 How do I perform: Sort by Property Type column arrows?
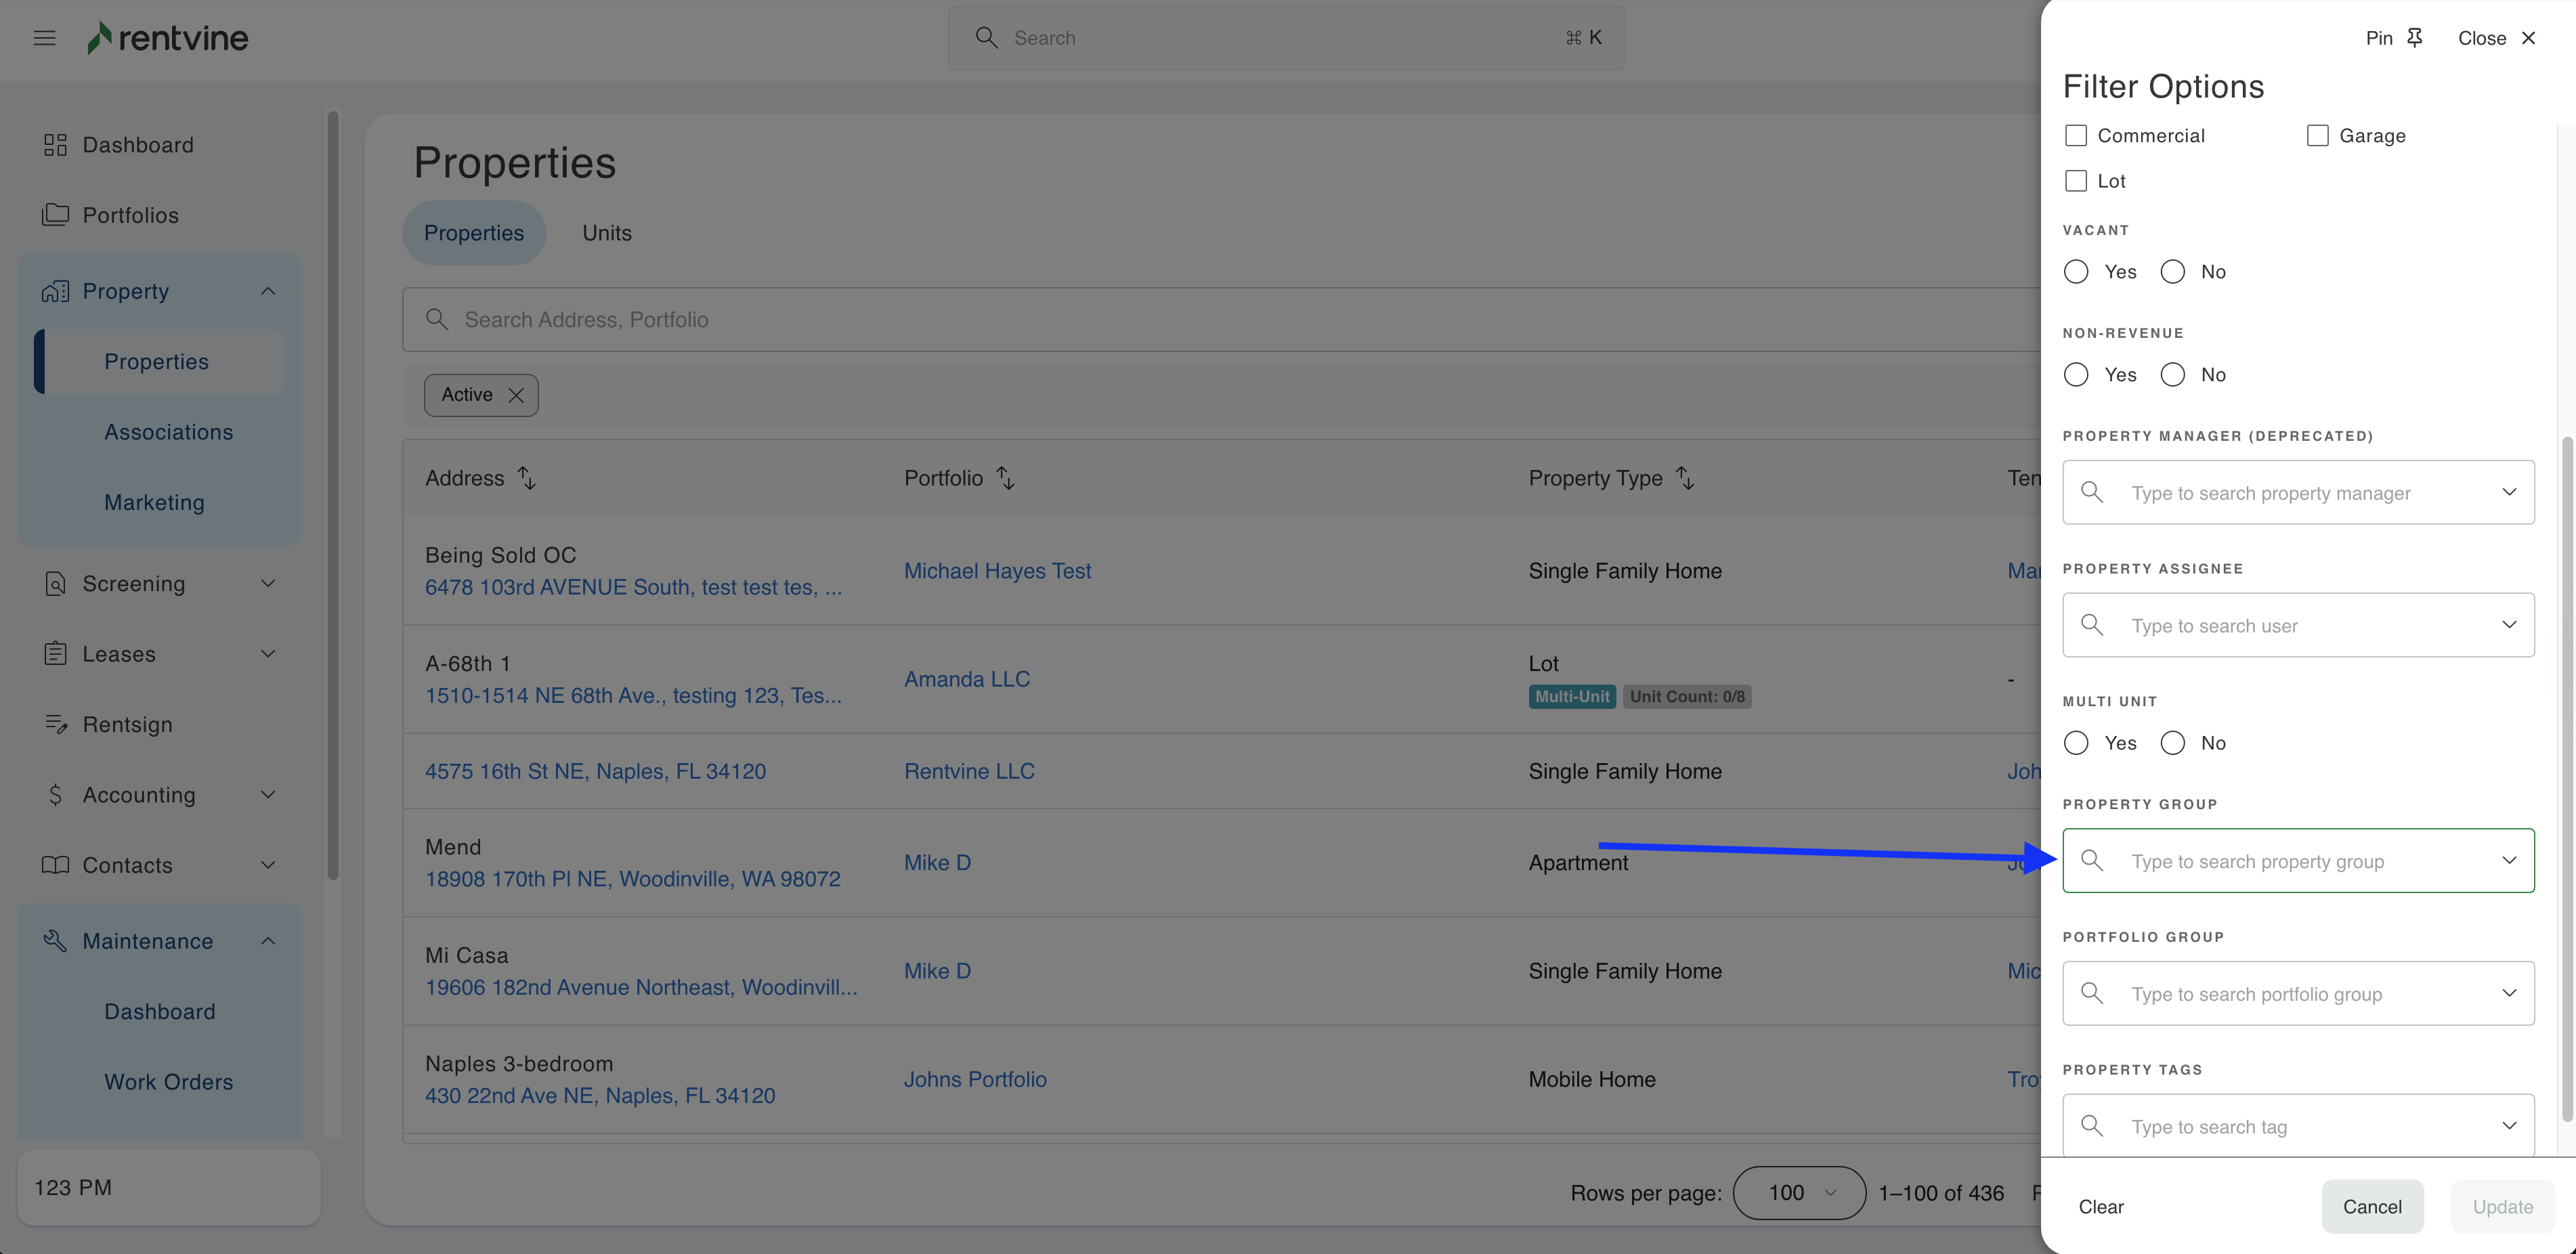pos(1685,478)
